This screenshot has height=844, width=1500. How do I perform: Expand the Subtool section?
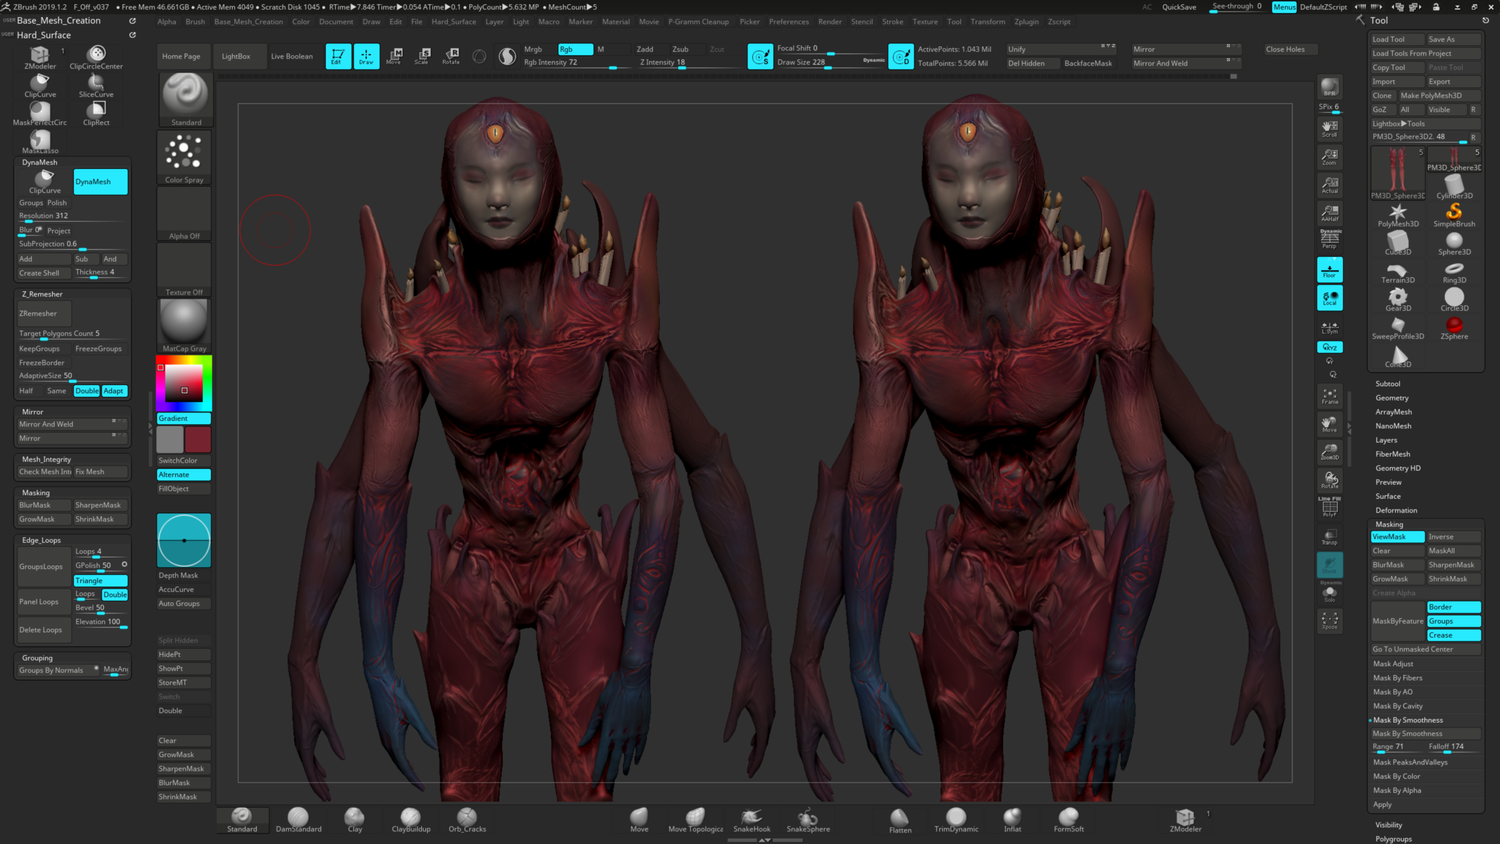pyautogui.click(x=1388, y=384)
